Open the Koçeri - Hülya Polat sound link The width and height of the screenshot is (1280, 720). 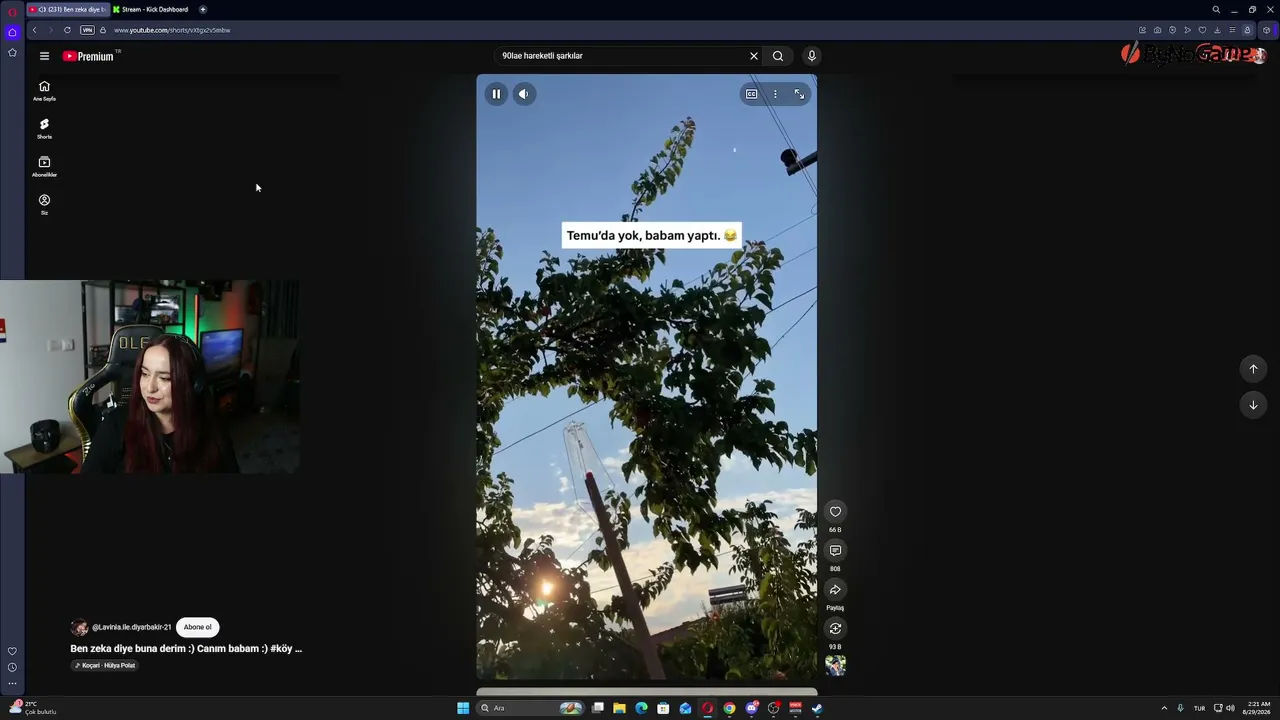point(105,665)
